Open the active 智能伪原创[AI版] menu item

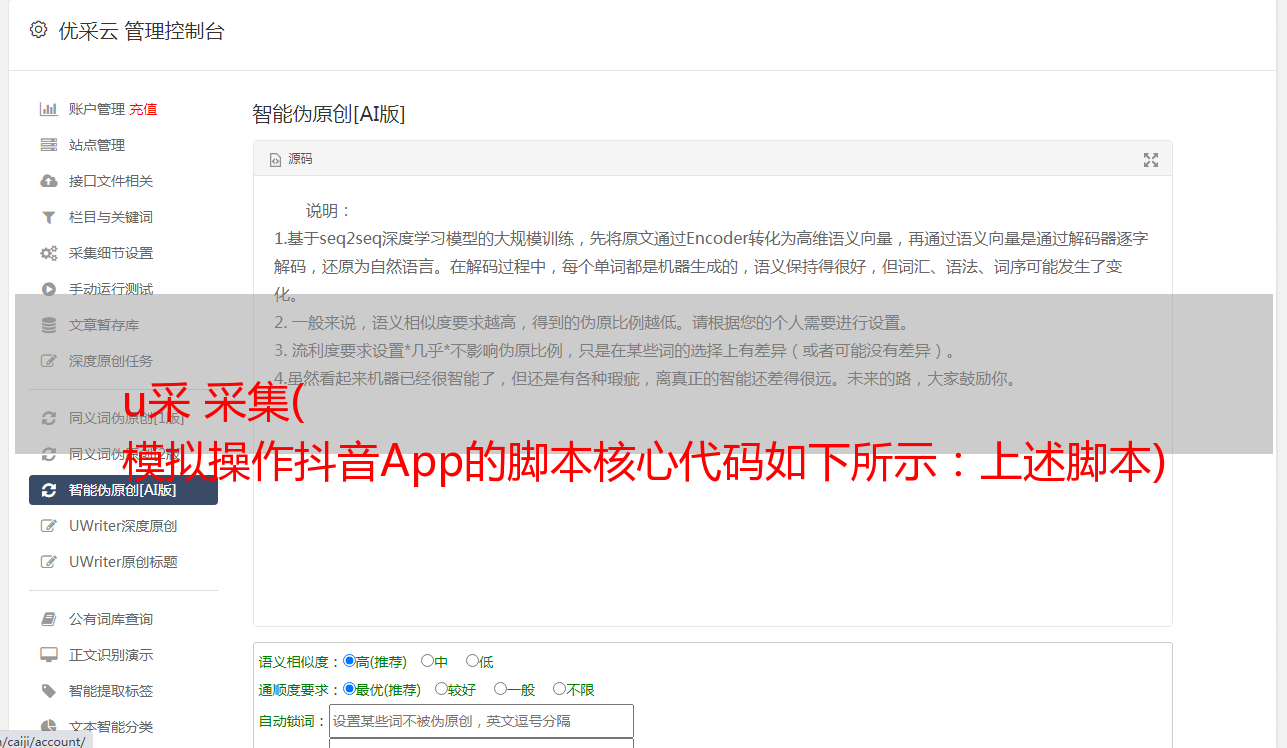124,490
